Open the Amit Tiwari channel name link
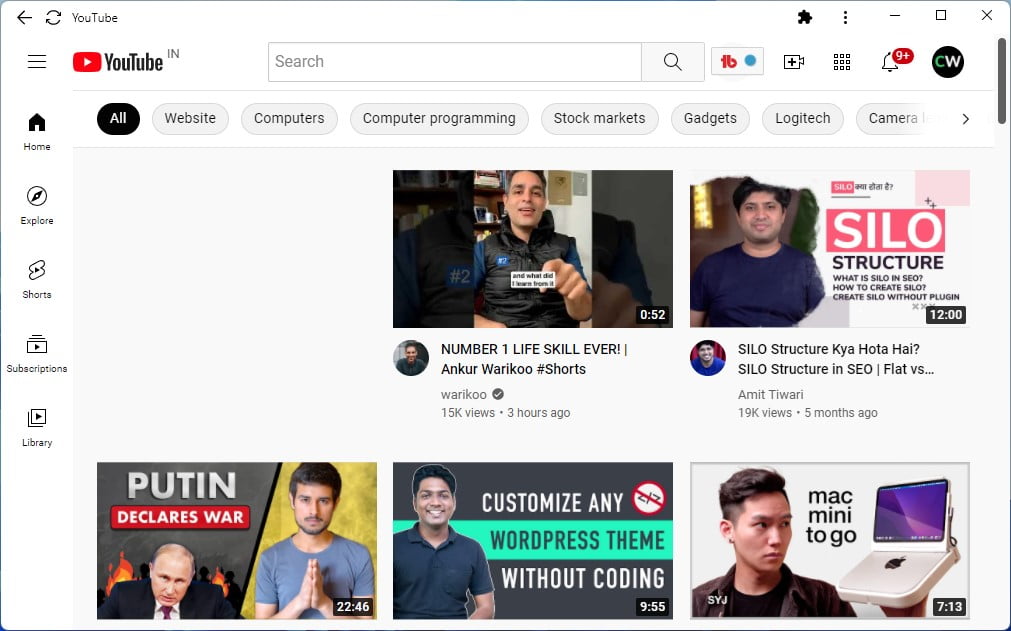 tap(771, 394)
